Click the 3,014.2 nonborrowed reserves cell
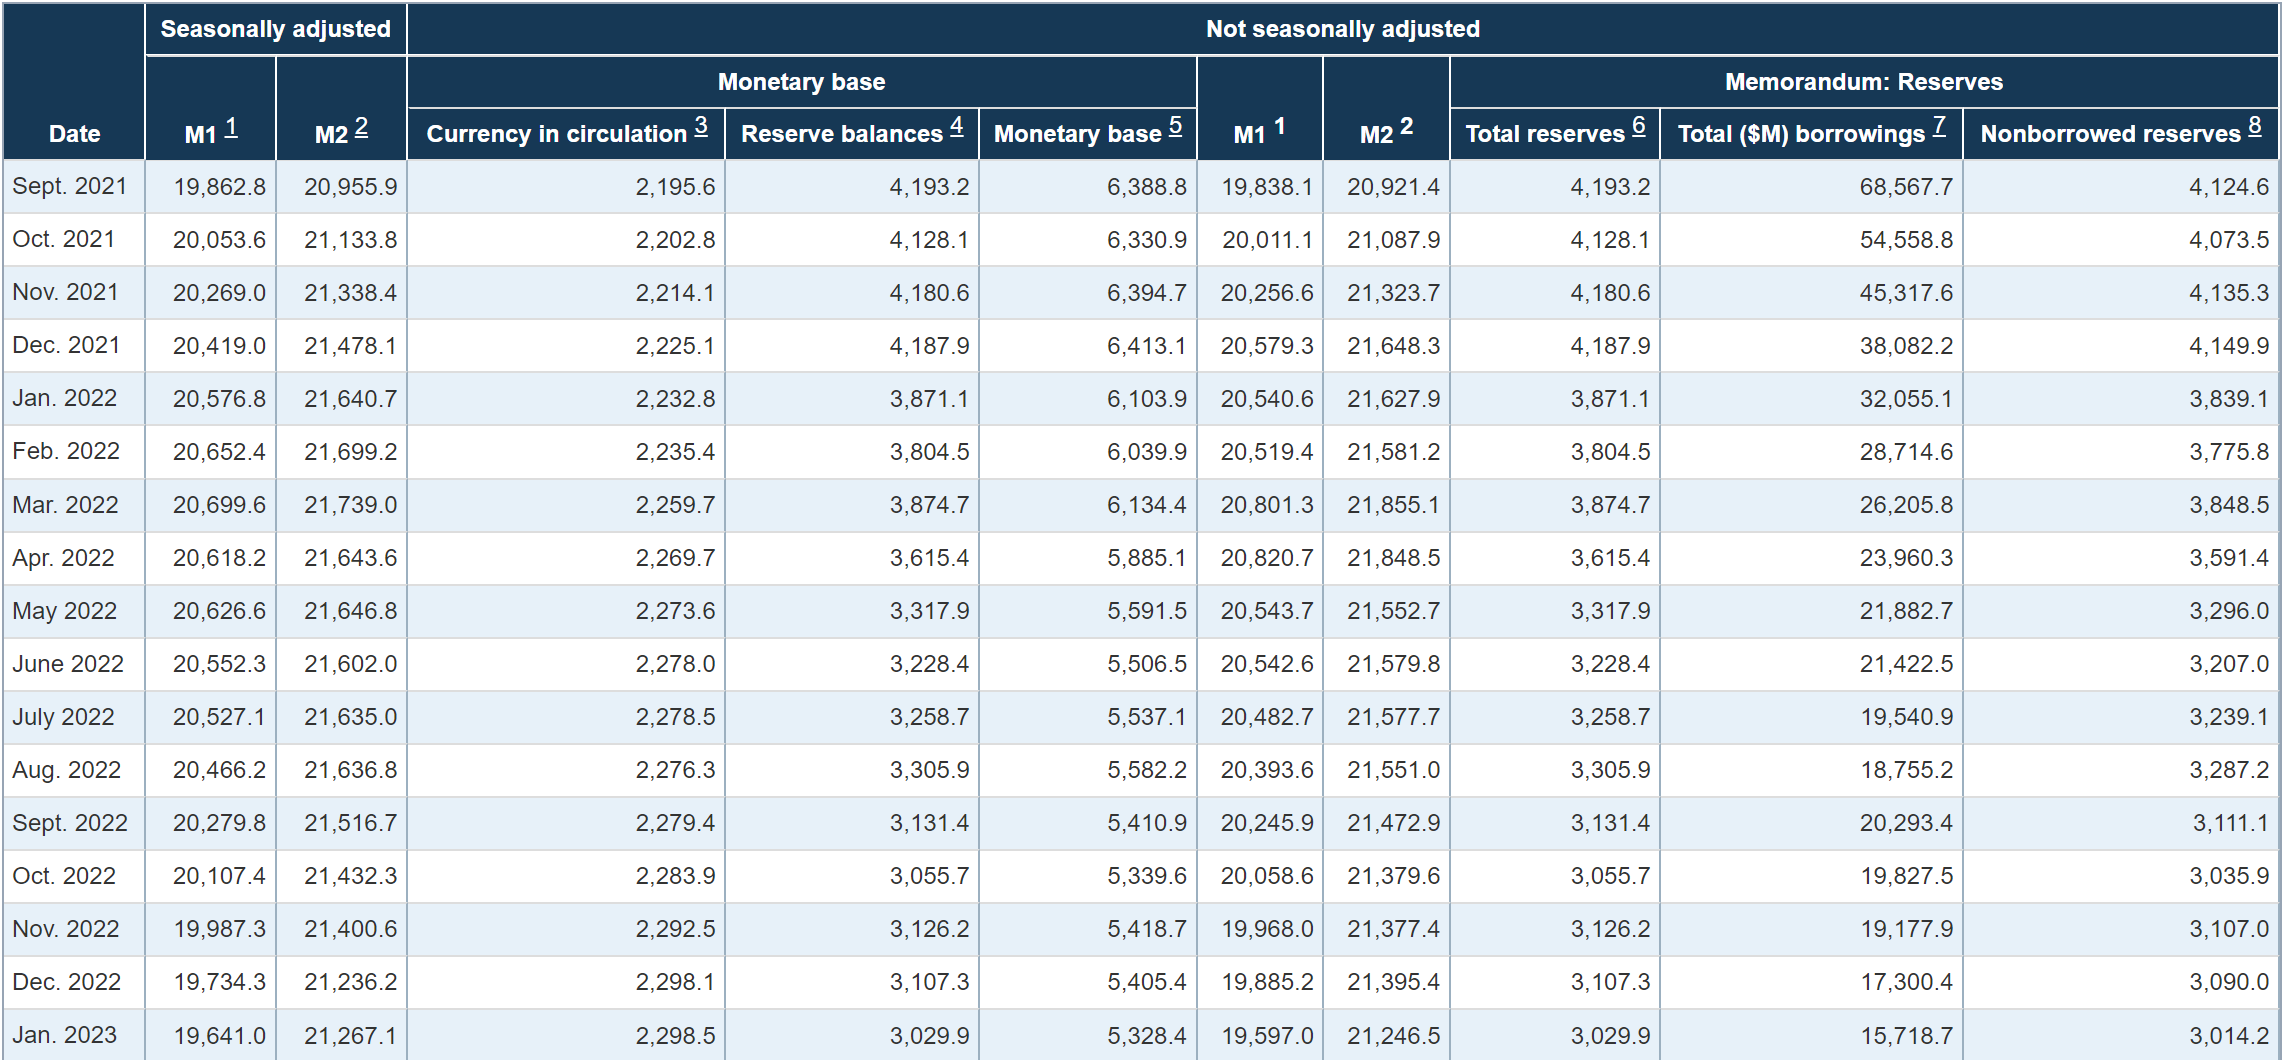The width and height of the screenshot is (2287, 1060). pos(2228,1036)
